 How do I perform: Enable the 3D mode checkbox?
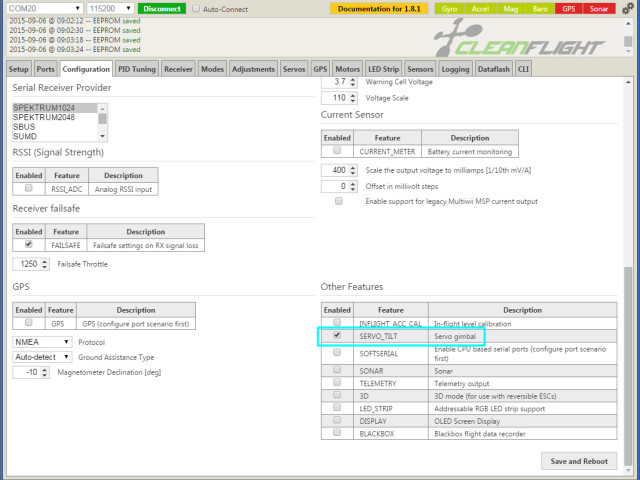(337, 395)
